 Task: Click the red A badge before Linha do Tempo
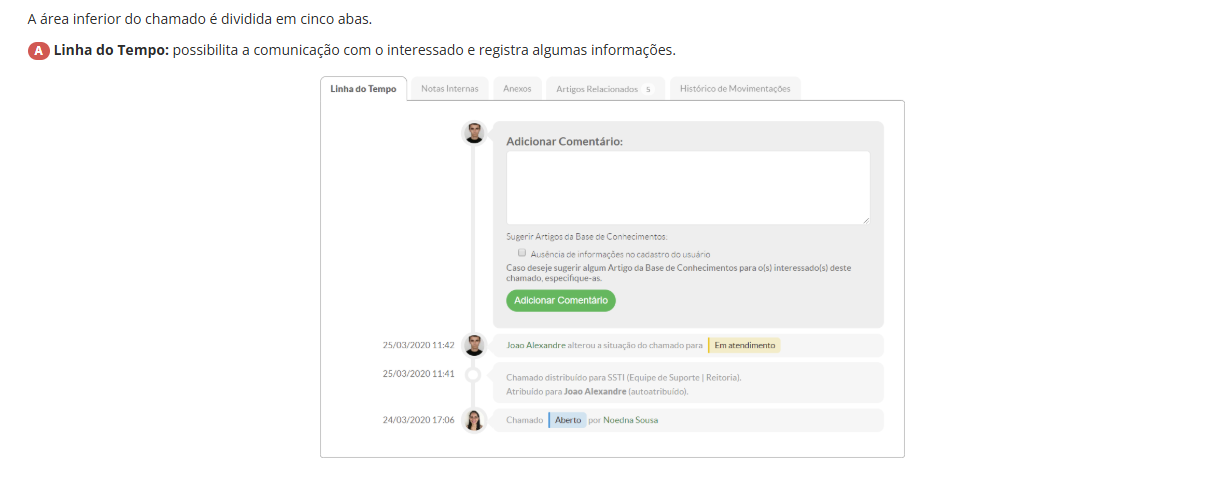(x=39, y=50)
